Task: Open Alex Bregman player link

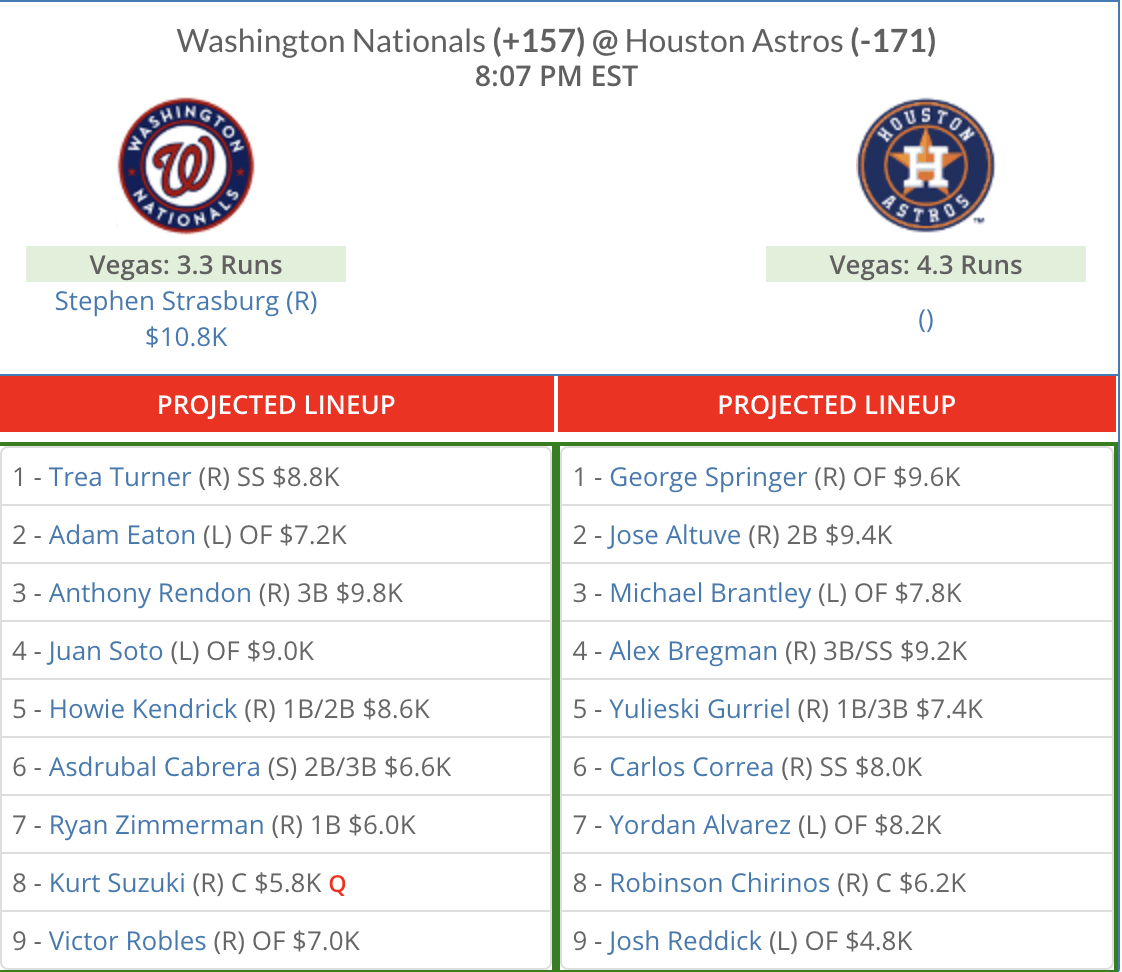Action: 693,651
